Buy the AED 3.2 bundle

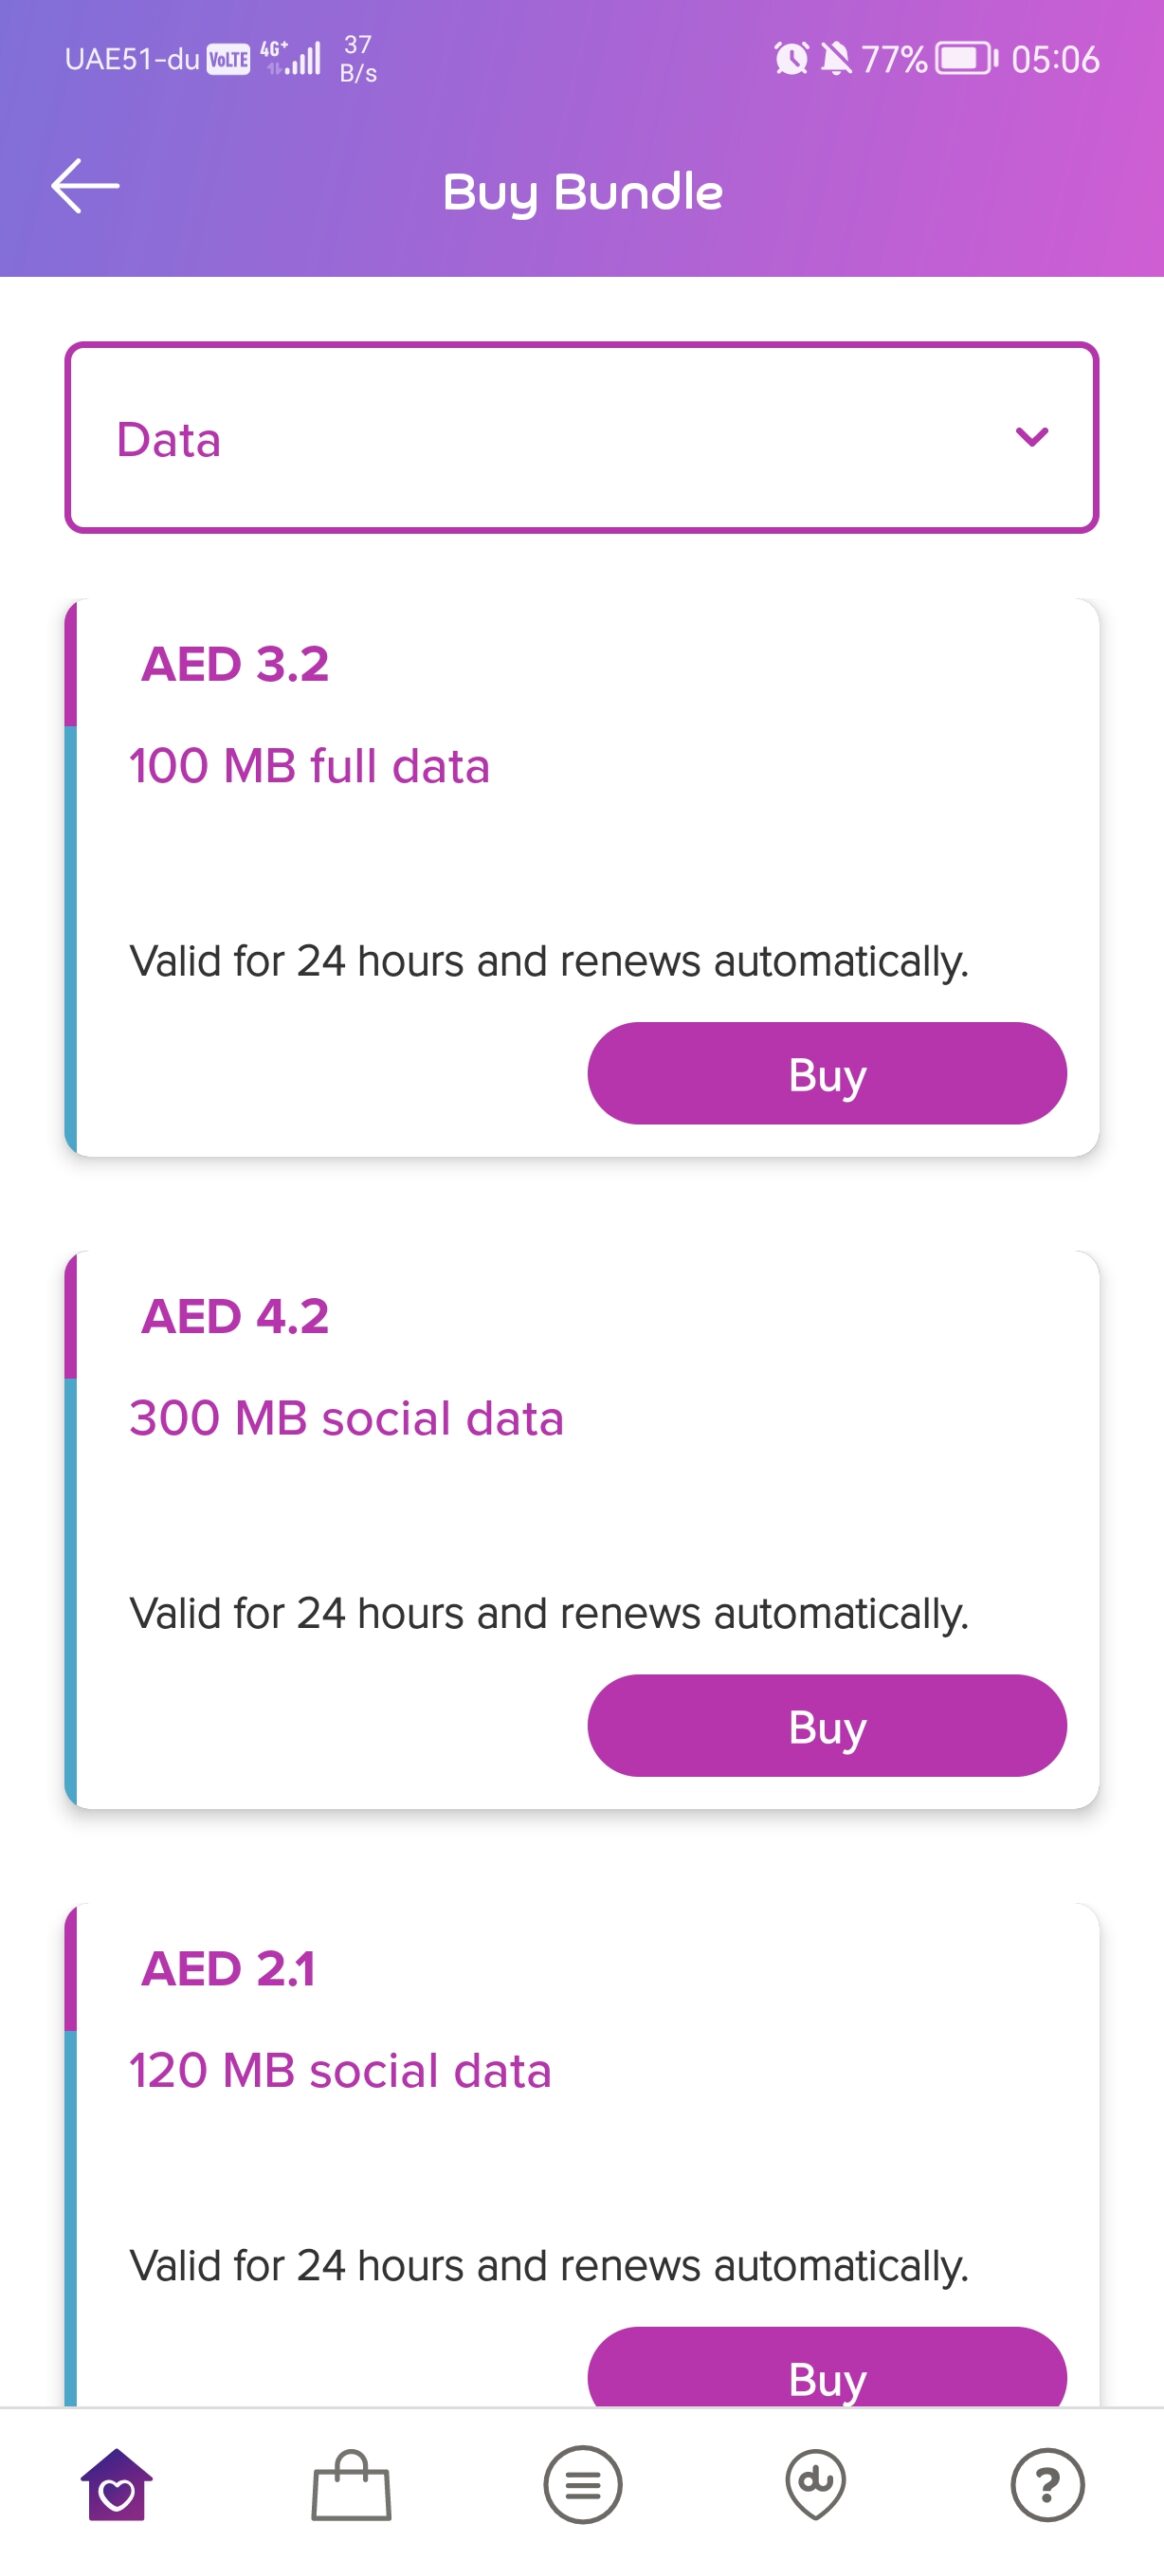(827, 1073)
